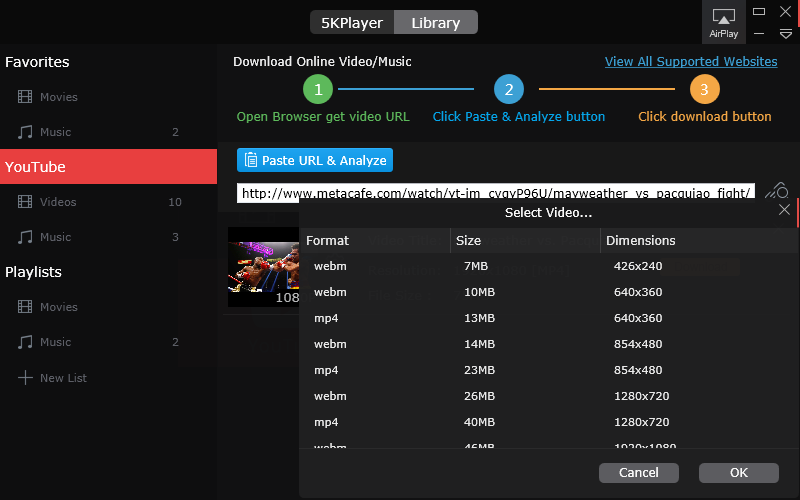
Task: Click the Favorites Movies film icon
Action: 25,96
